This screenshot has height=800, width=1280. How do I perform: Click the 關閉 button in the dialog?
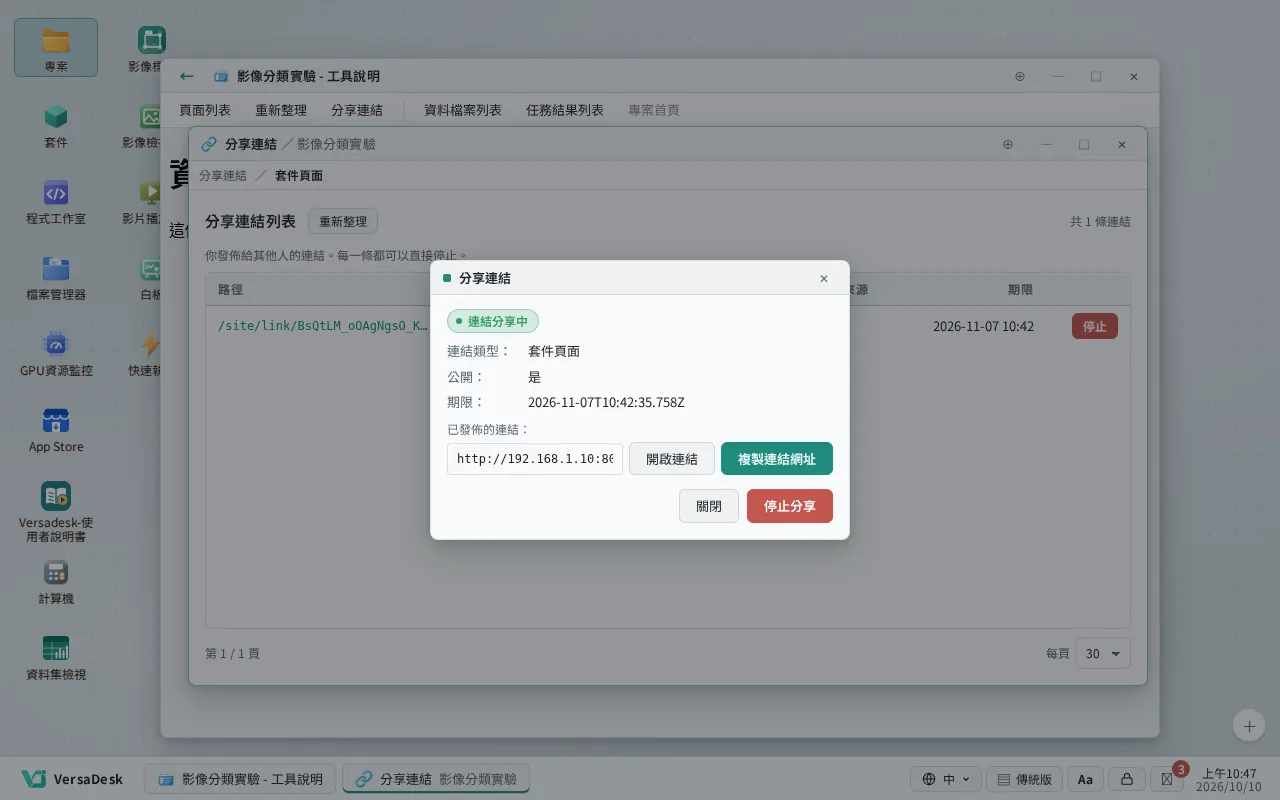pyautogui.click(x=709, y=506)
